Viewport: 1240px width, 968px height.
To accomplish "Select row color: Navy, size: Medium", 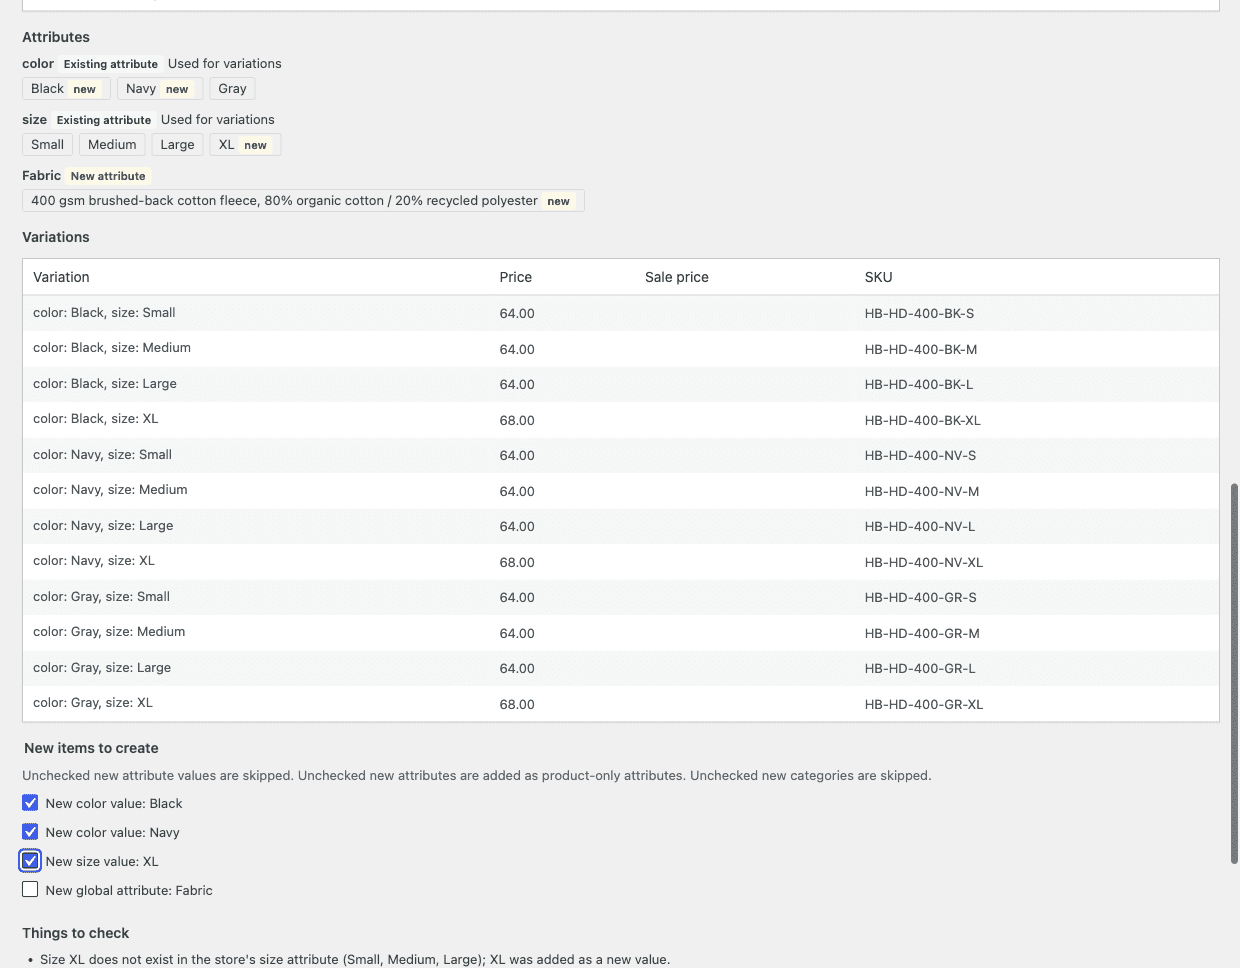I will pyautogui.click(x=620, y=490).
